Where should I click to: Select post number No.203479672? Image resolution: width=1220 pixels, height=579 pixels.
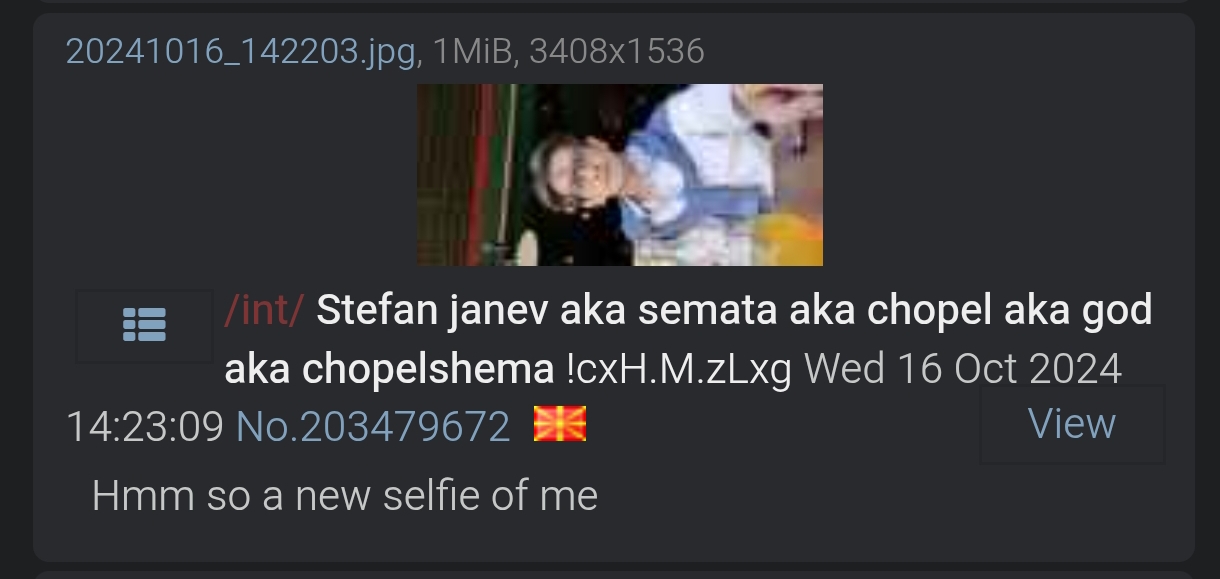[x=373, y=427]
